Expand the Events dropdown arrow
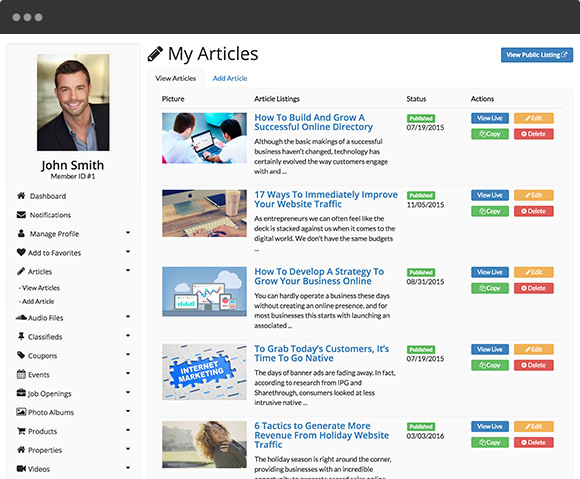 point(128,373)
